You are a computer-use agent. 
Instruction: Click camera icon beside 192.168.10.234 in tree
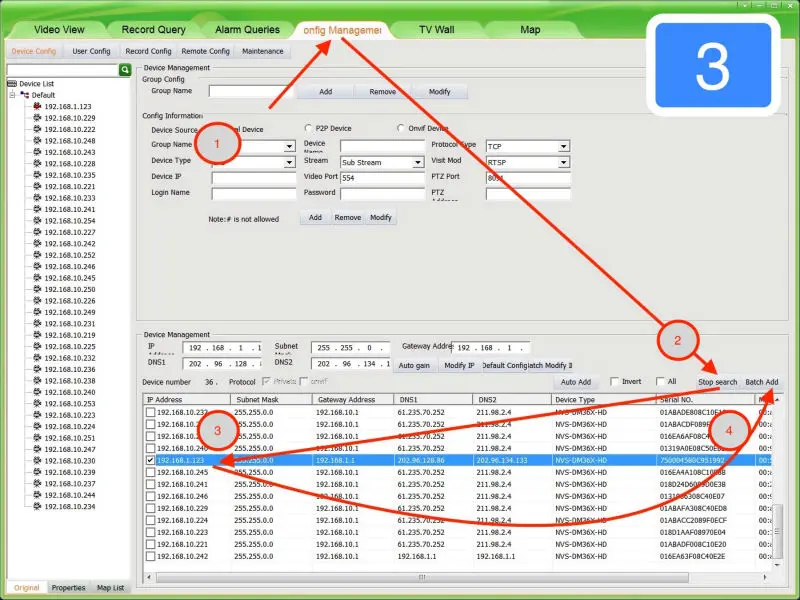37,506
